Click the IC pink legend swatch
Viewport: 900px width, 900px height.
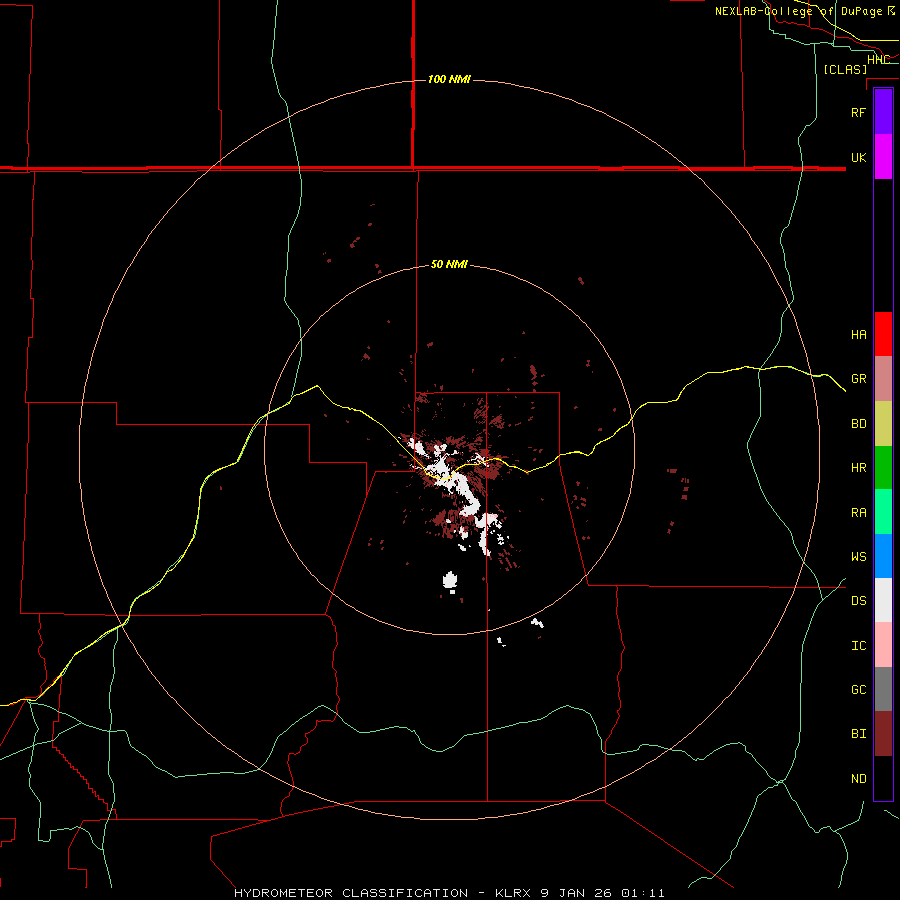point(883,645)
